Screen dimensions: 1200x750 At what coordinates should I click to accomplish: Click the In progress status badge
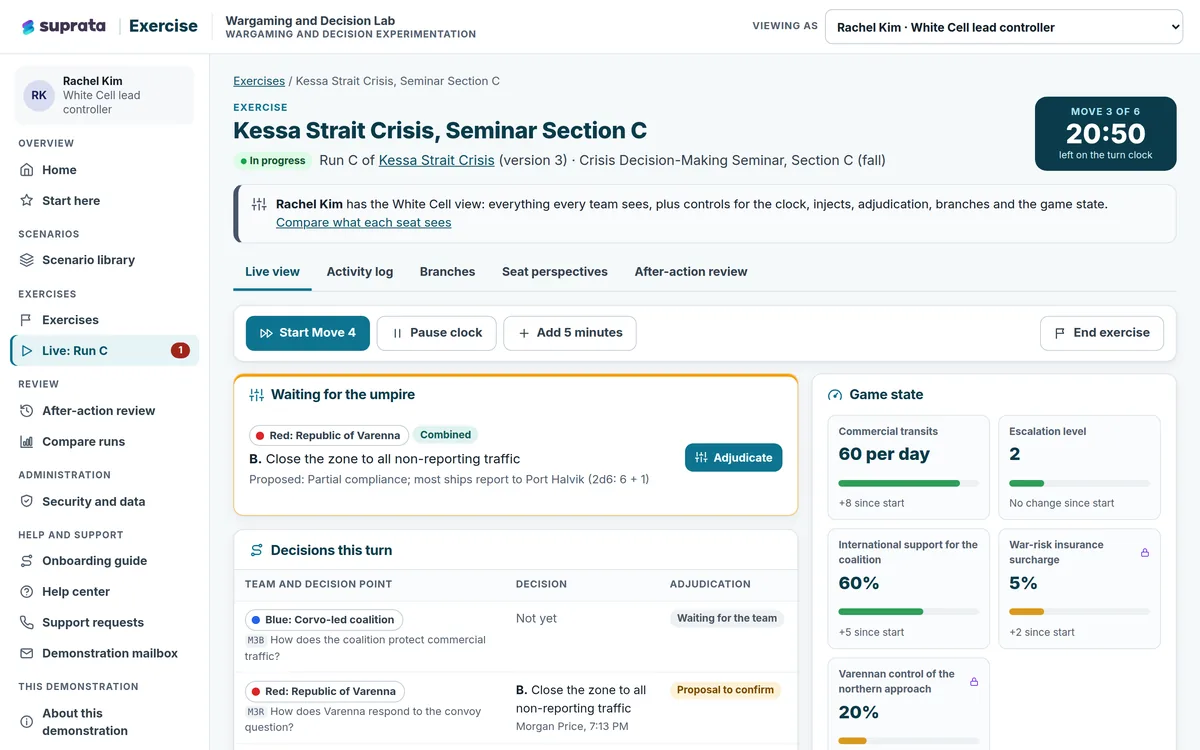[x=273, y=160]
